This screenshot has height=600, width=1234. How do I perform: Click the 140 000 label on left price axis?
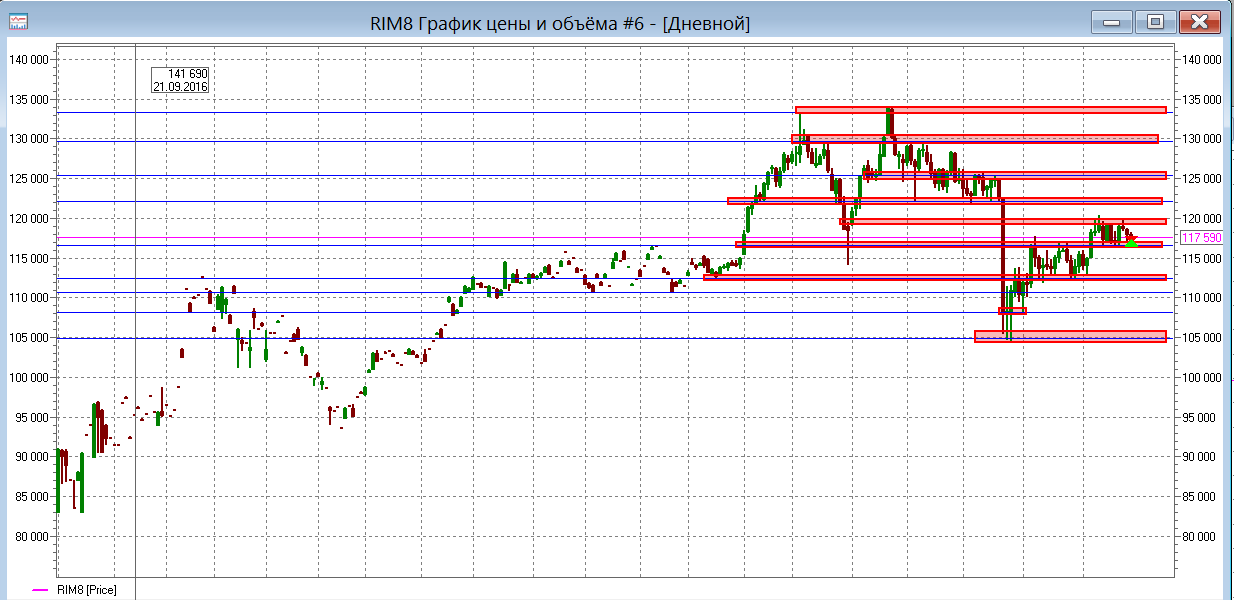click(x=28, y=59)
